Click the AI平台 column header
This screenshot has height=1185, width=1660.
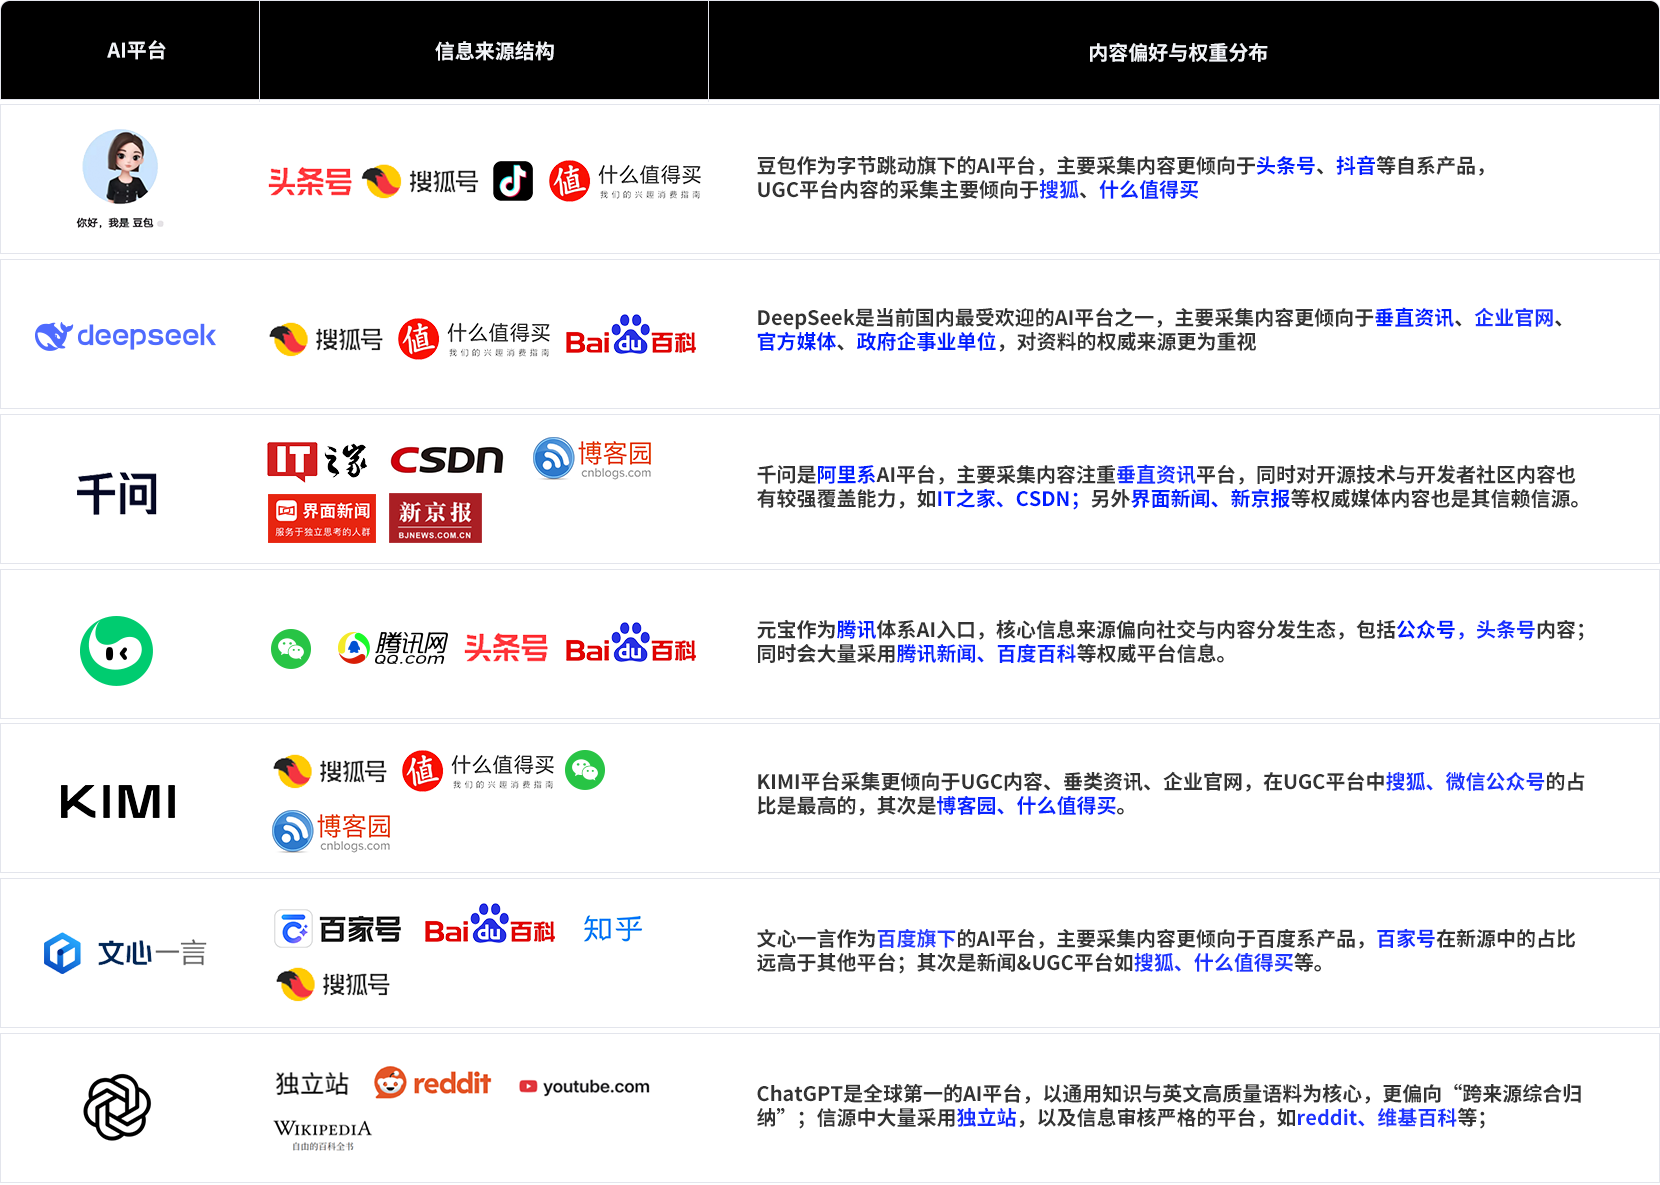click(x=136, y=51)
